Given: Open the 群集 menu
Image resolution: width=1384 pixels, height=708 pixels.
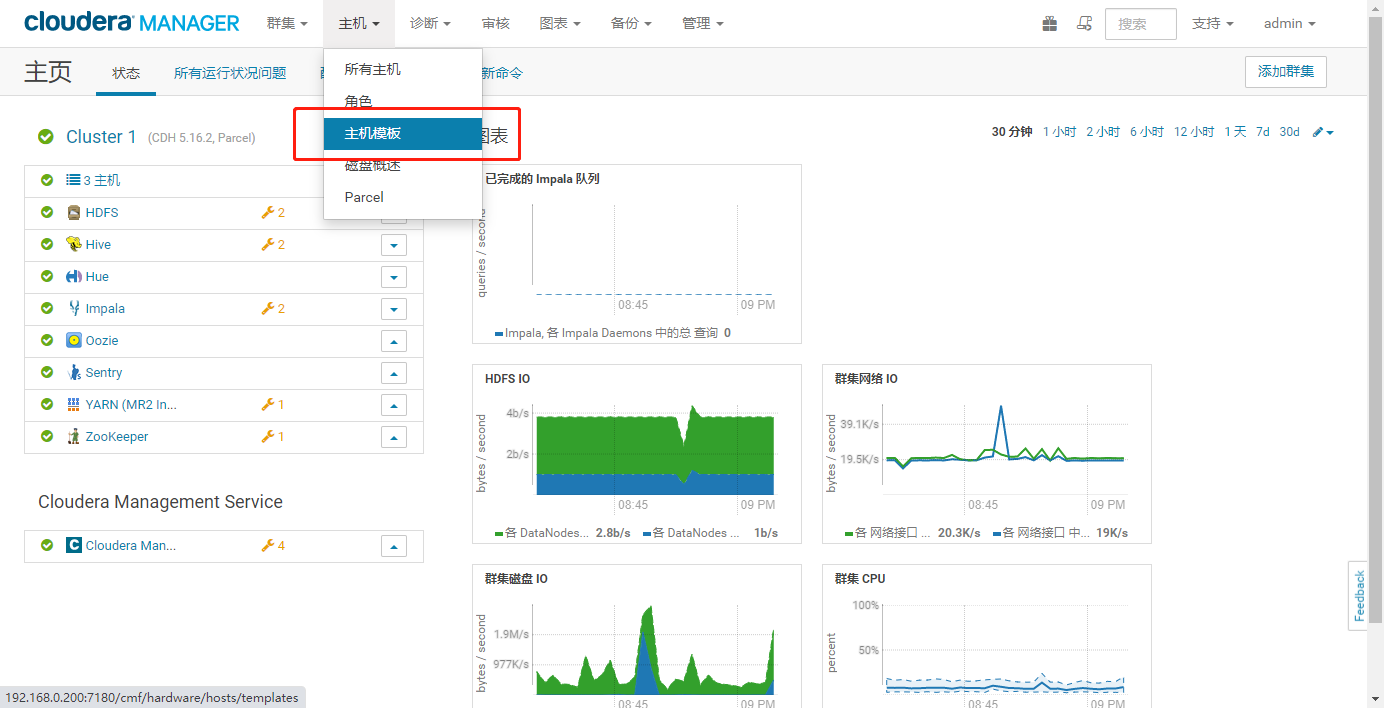Looking at the screenshot, I should tap(287, 23).
